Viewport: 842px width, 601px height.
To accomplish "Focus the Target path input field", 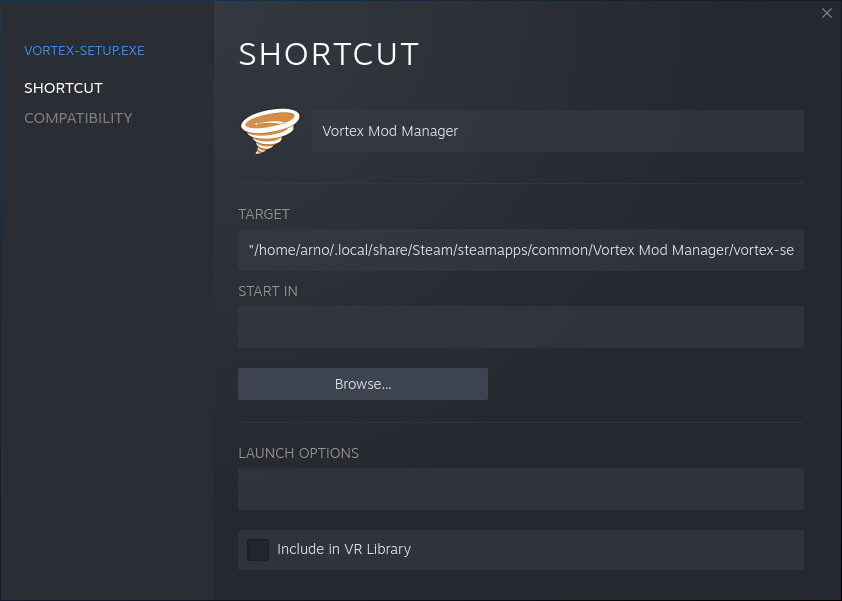I will (x=520, y=250).
